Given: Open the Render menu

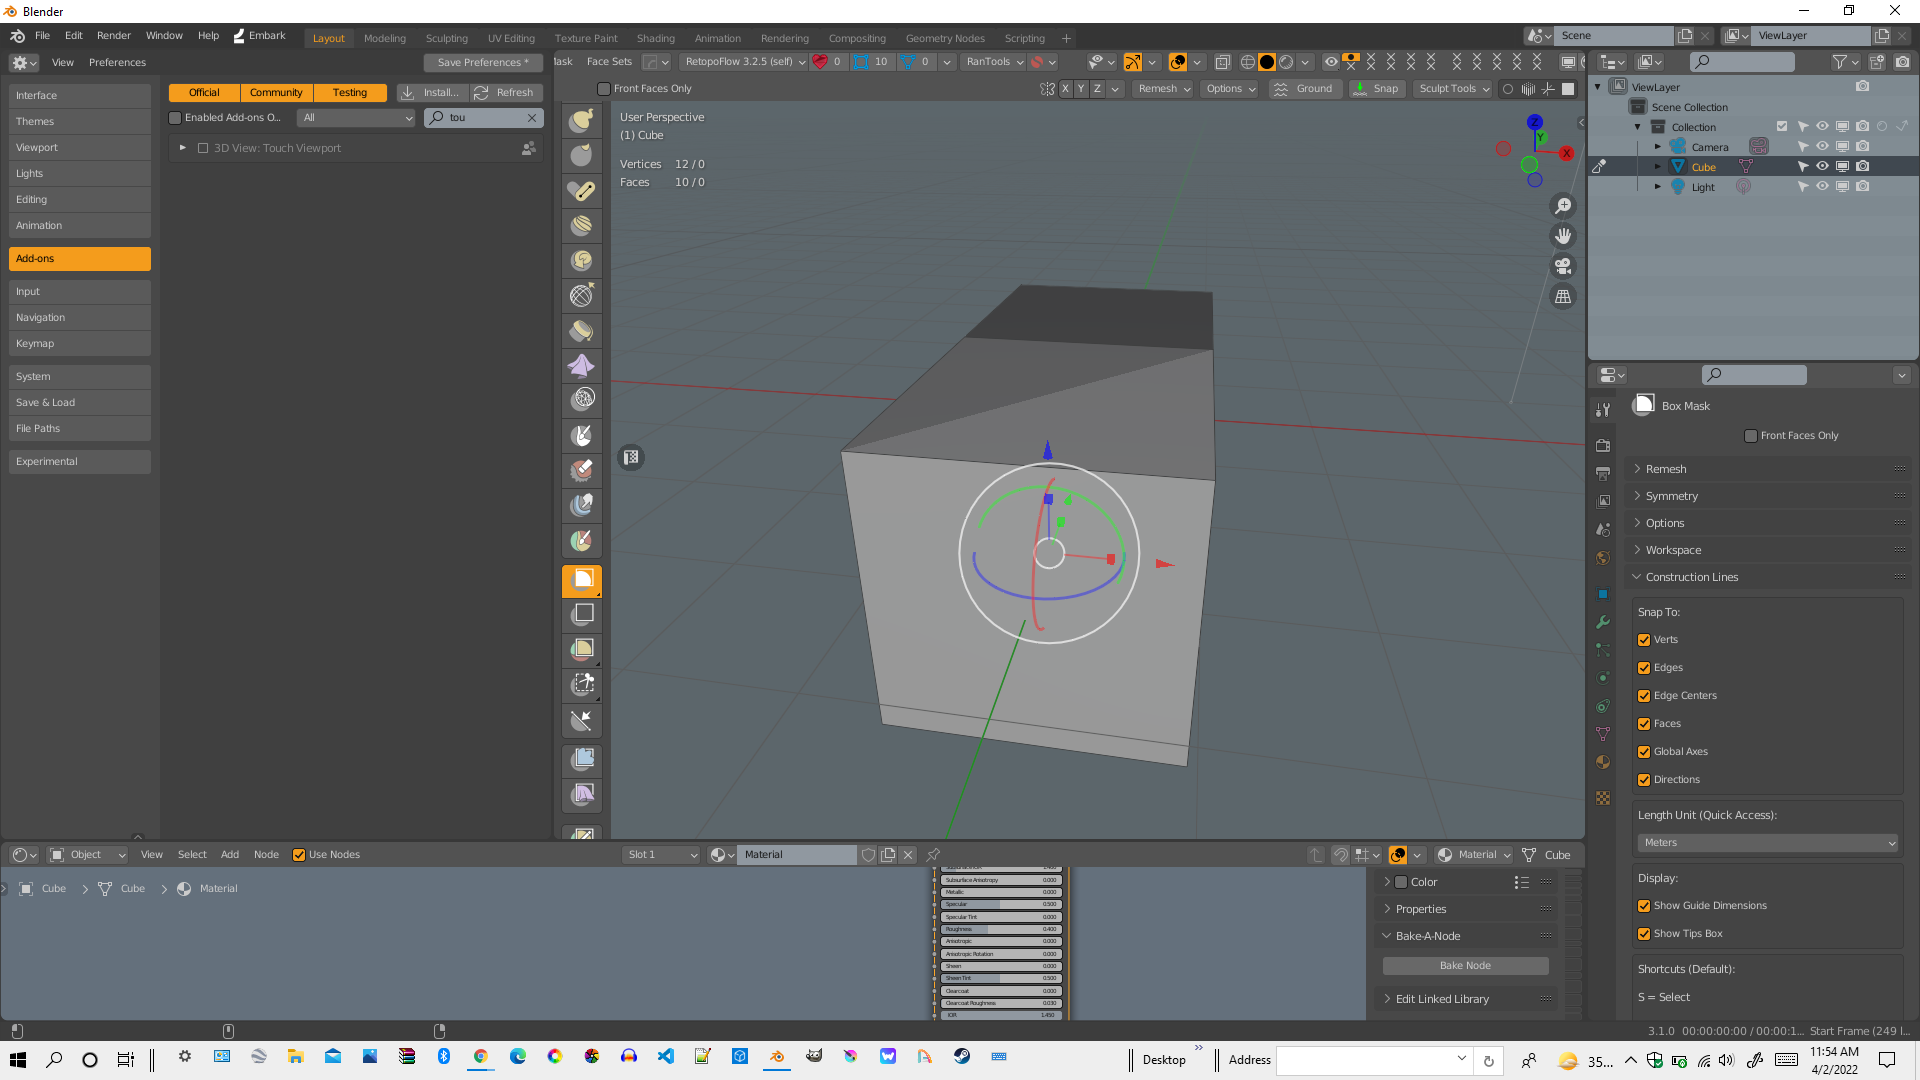Looking at the screenshot, I should [114, 35].
